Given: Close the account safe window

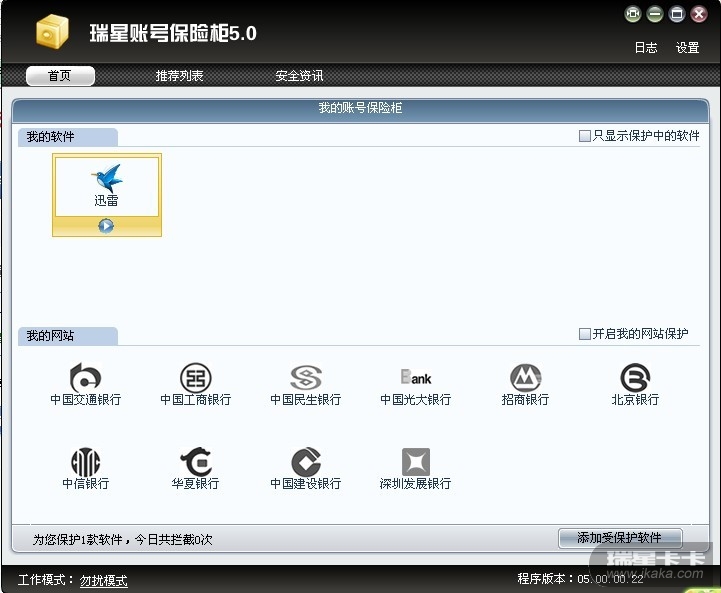Looking at the screenshot, I should click(x=699, y=14).
